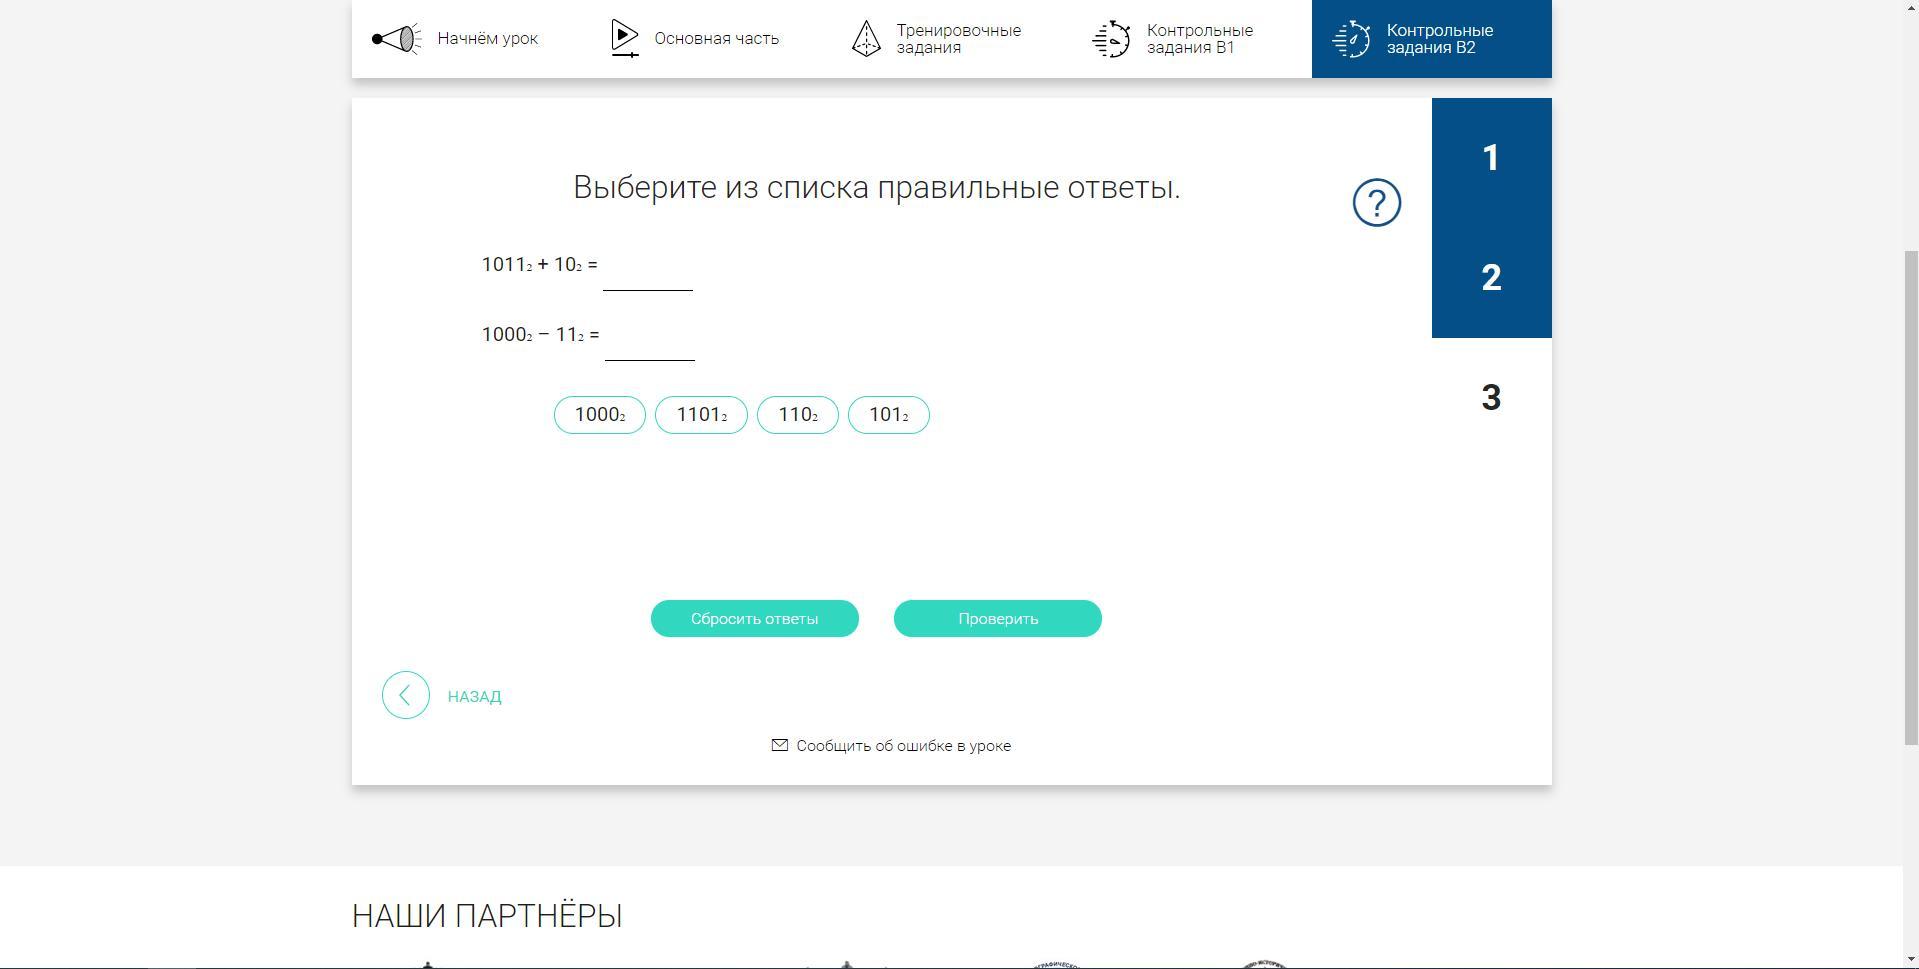1919x969 pixels.
Task: Click the play icon for Основная часть
Action: click(x=625, y=39)
